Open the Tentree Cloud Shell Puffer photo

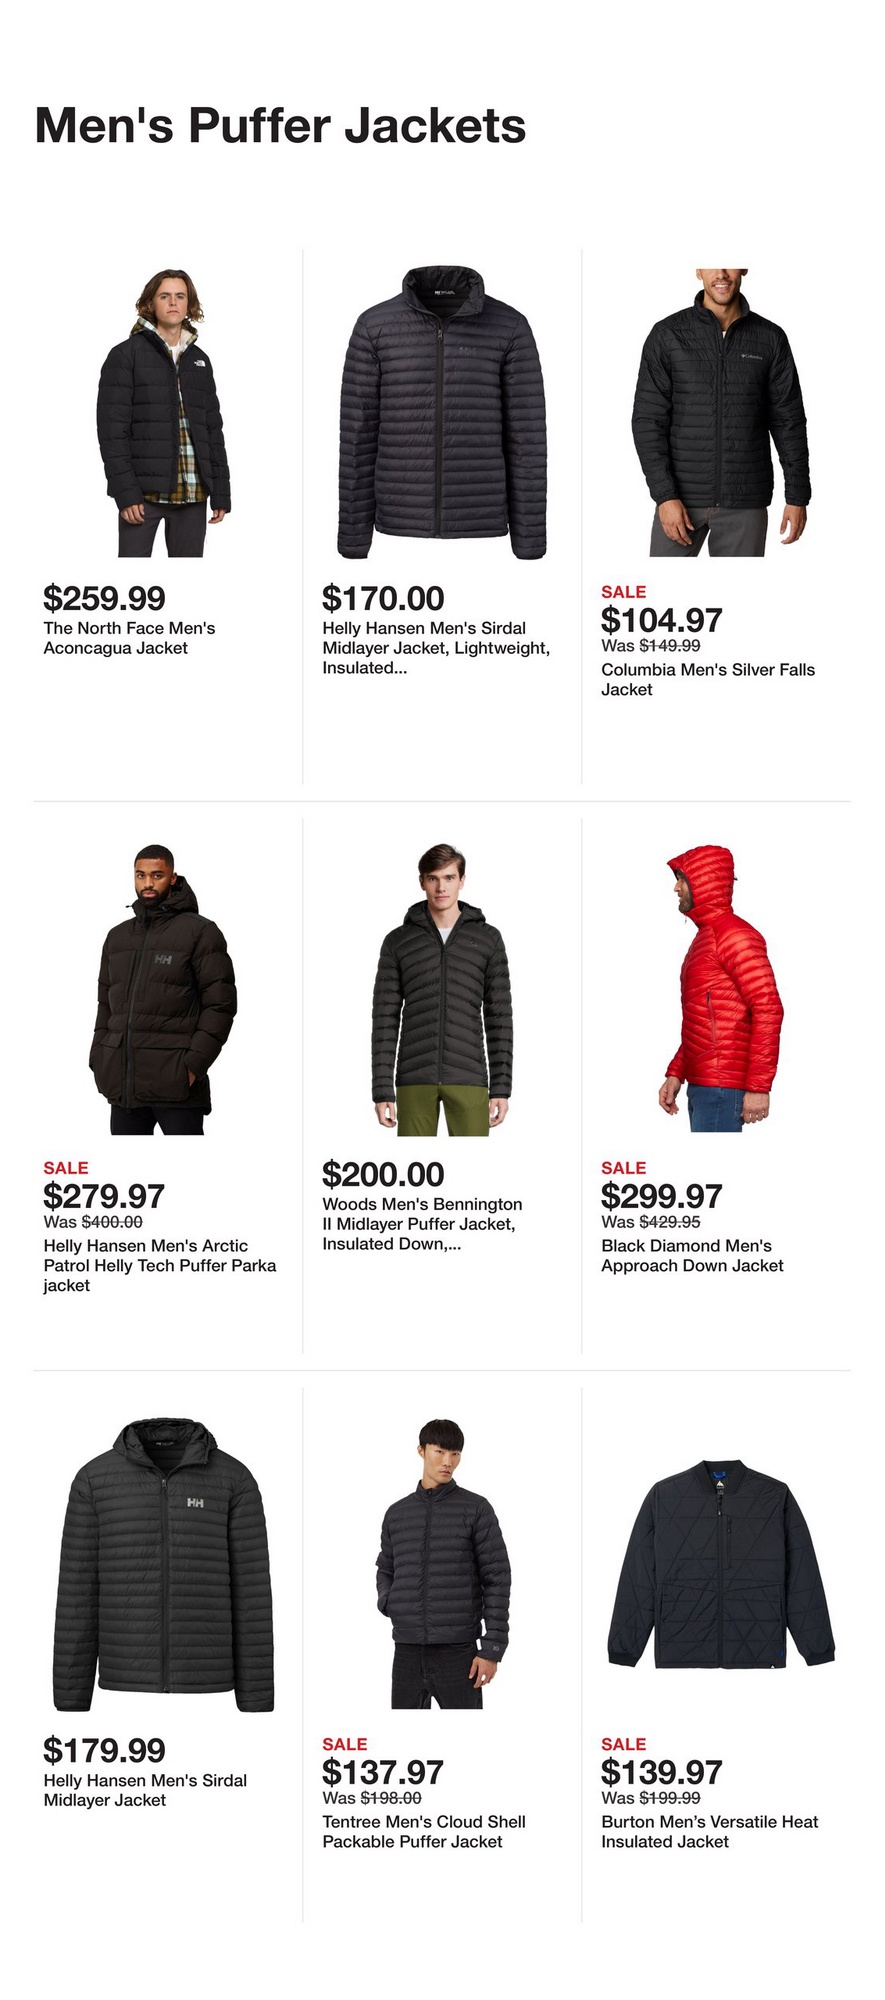click(442, 1564)
